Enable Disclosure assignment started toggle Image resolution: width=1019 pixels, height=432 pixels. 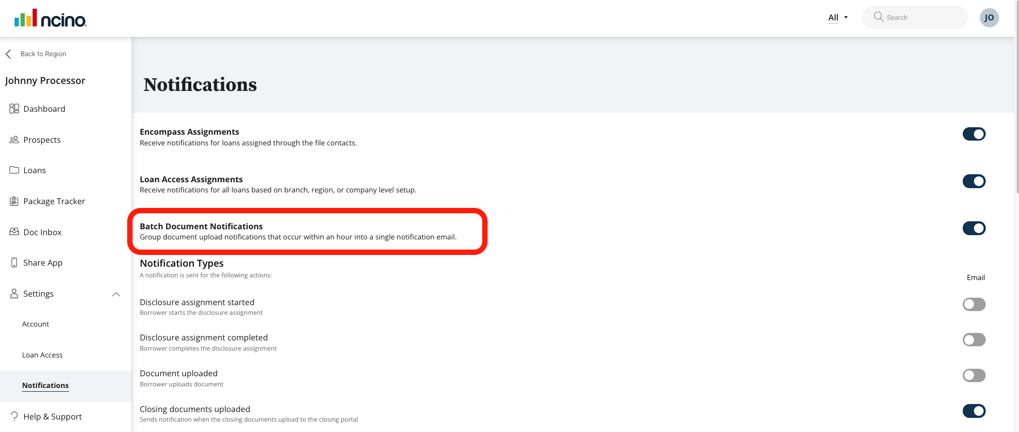point(973,304)
